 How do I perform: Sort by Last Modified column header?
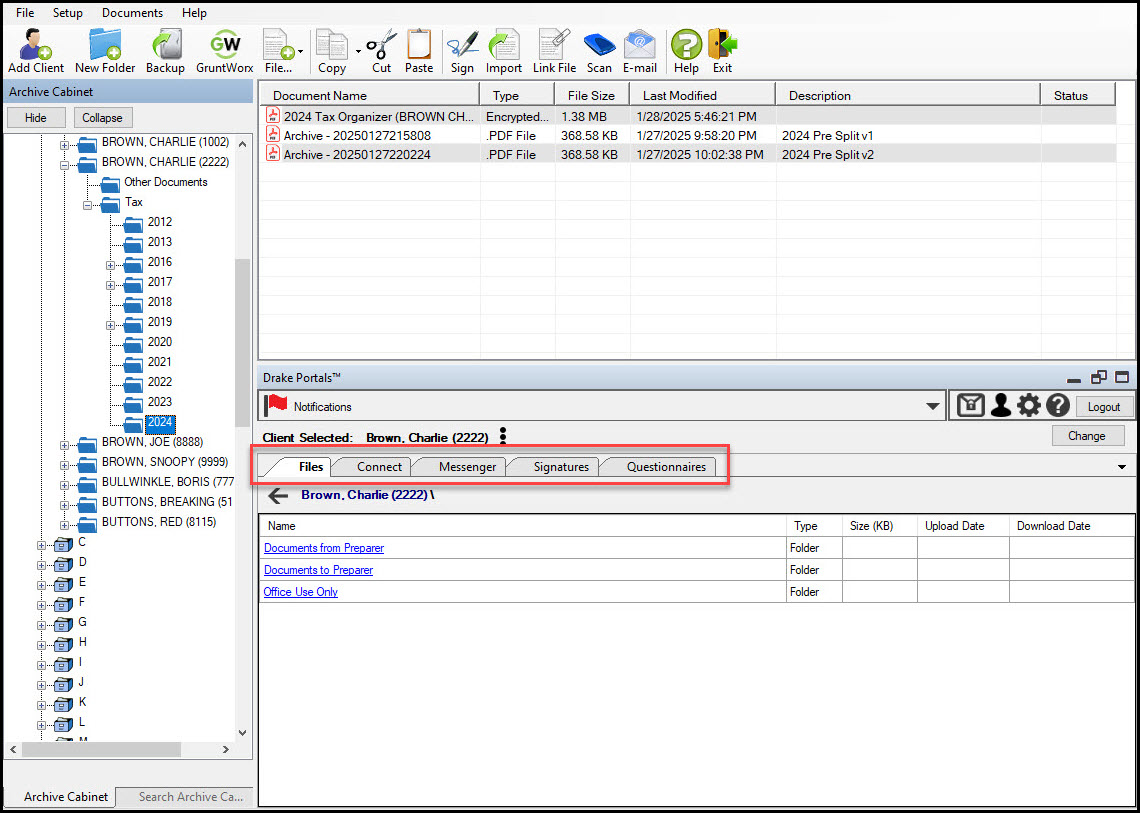click(x=702, y=95)
